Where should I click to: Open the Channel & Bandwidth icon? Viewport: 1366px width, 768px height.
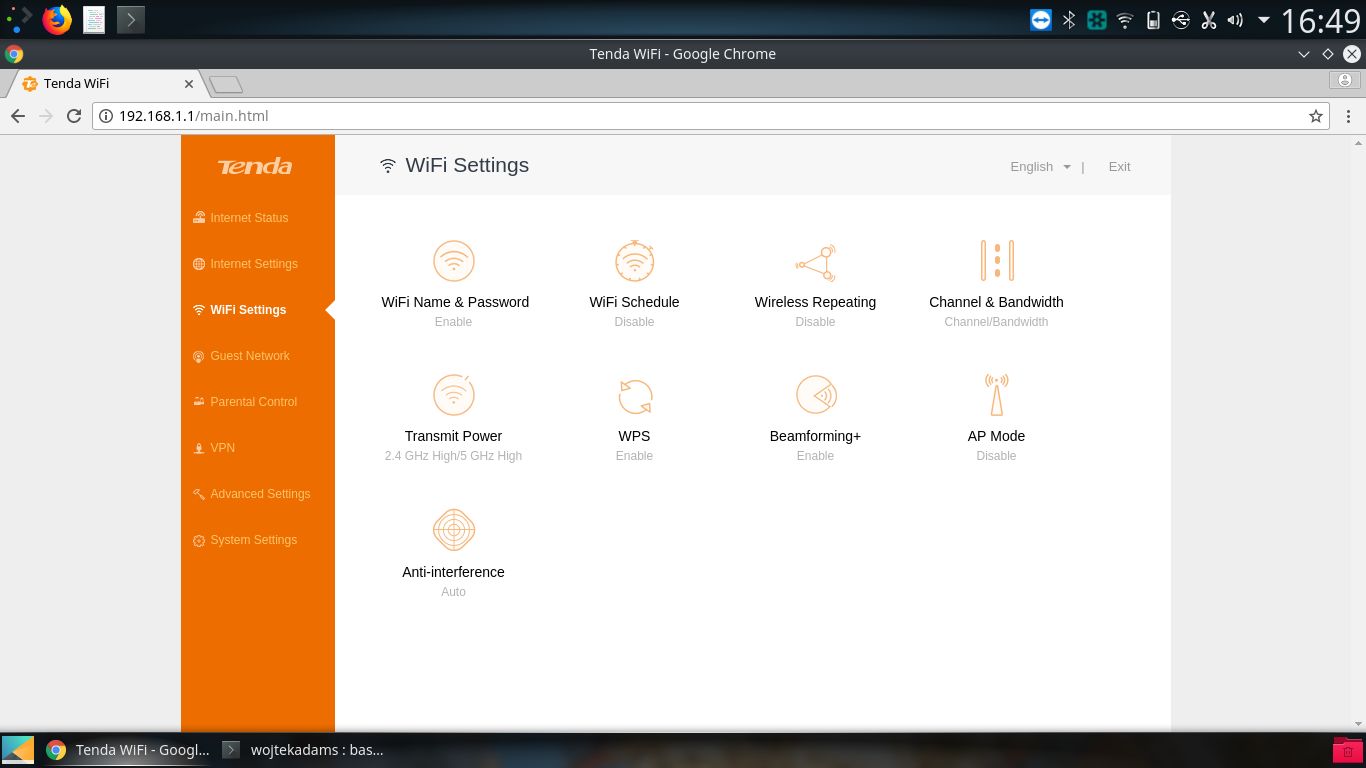(x=997, y=261)
